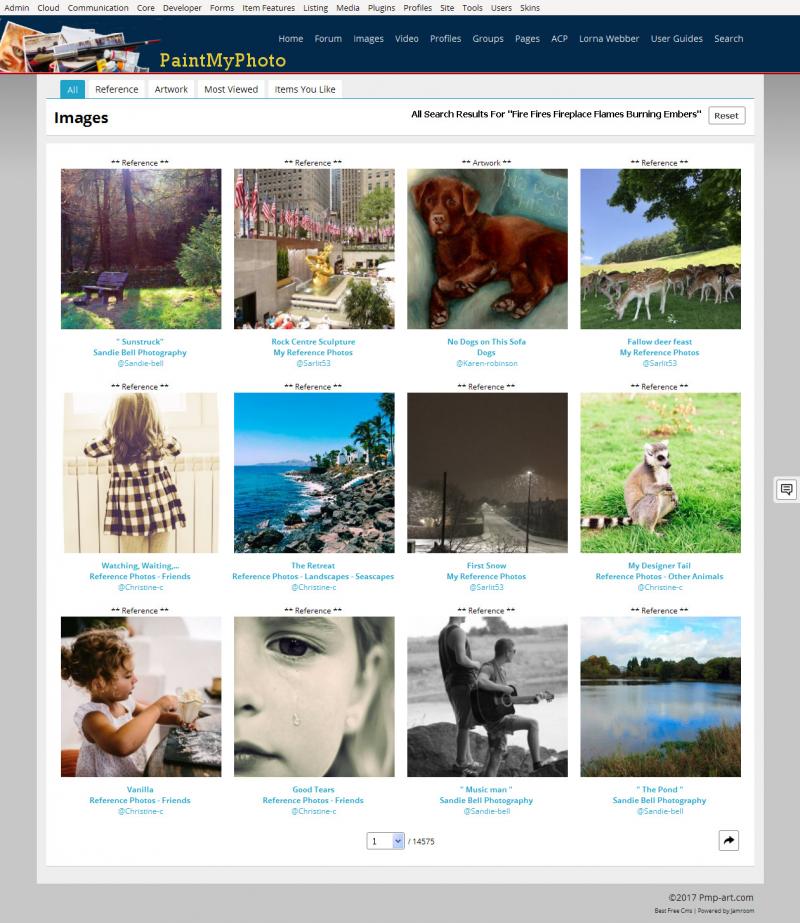This screenshot has width=800, height=923.
Task: Open Images in the navigation bar
Action: pyautogui.click(x=369, y=38)
